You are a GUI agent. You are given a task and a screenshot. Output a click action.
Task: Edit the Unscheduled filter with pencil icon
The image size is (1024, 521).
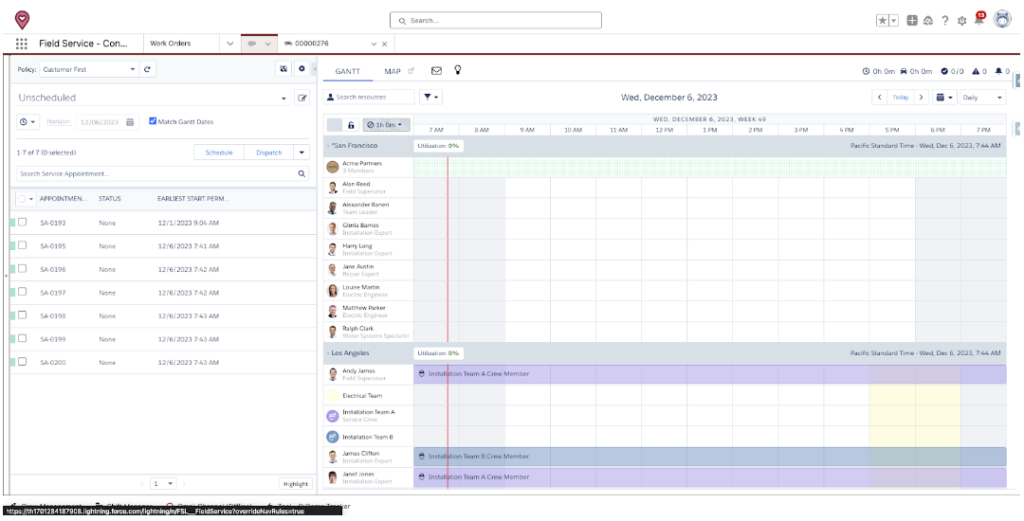[302, 98]
